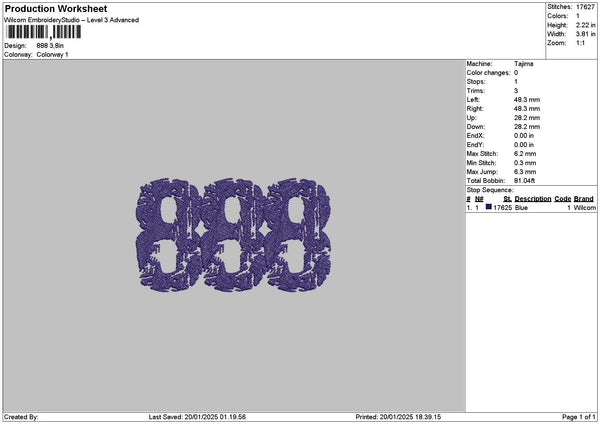Click the Machine value Tajima
600x424 pixels.
click(x=524, y=64)
